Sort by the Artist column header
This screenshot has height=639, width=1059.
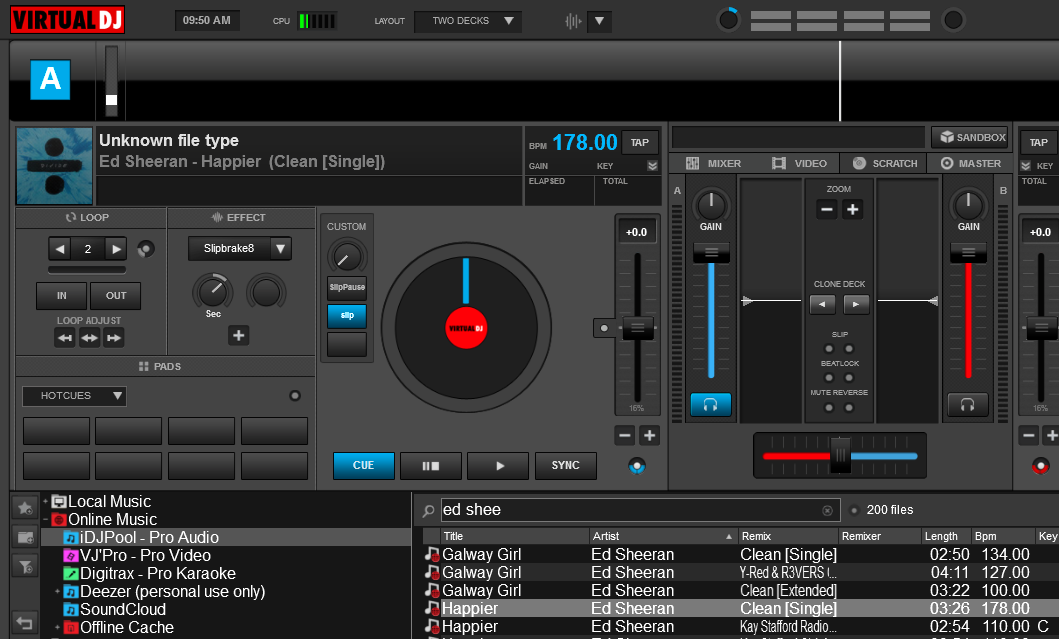(x=663, y=536)
